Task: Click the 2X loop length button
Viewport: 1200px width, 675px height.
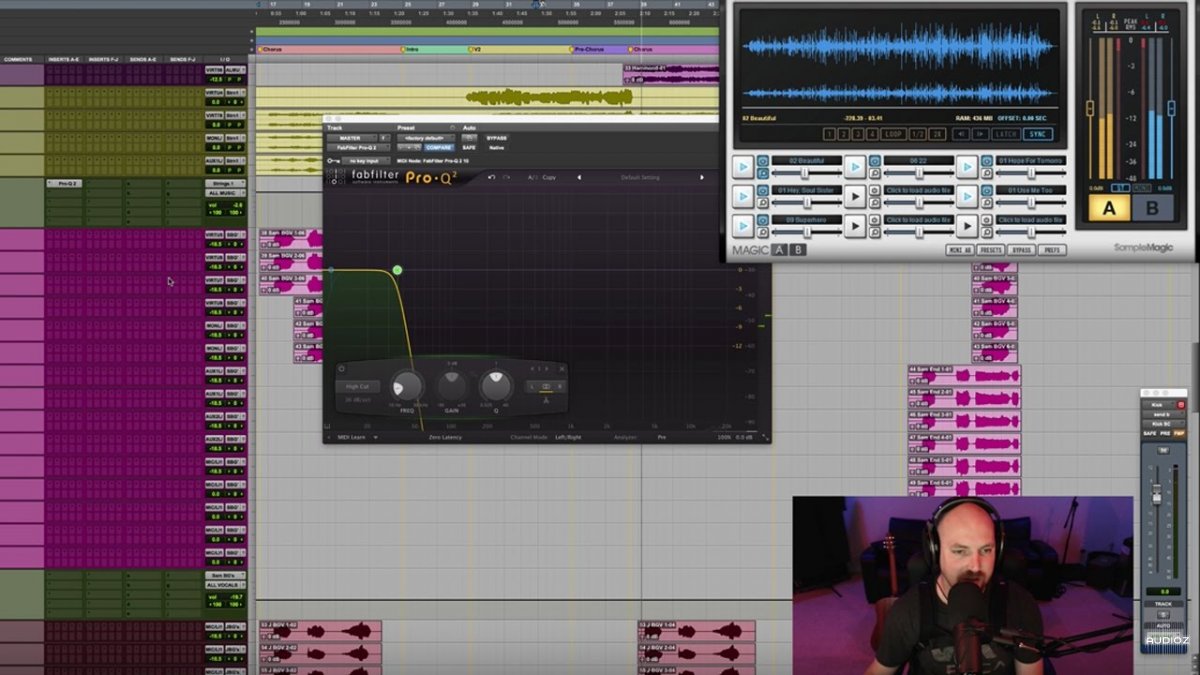Action: point(937,134)
